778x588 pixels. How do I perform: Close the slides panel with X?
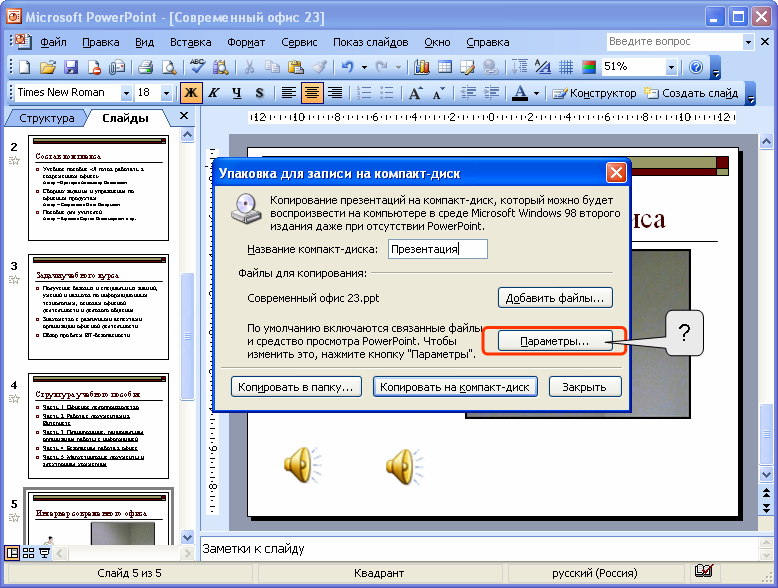(x=184, y=116)
